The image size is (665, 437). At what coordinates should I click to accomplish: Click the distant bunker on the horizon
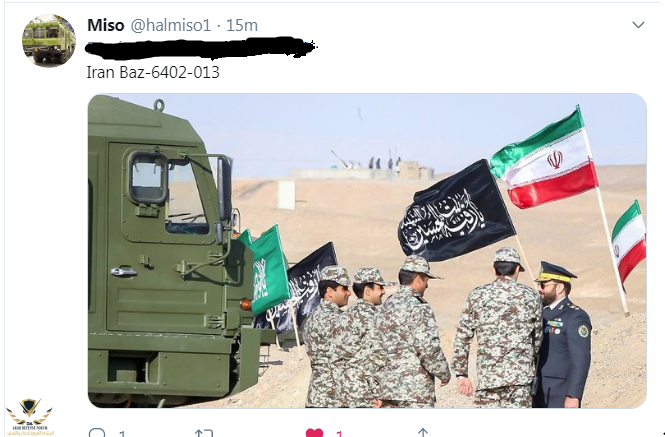[x=362, y=170]
